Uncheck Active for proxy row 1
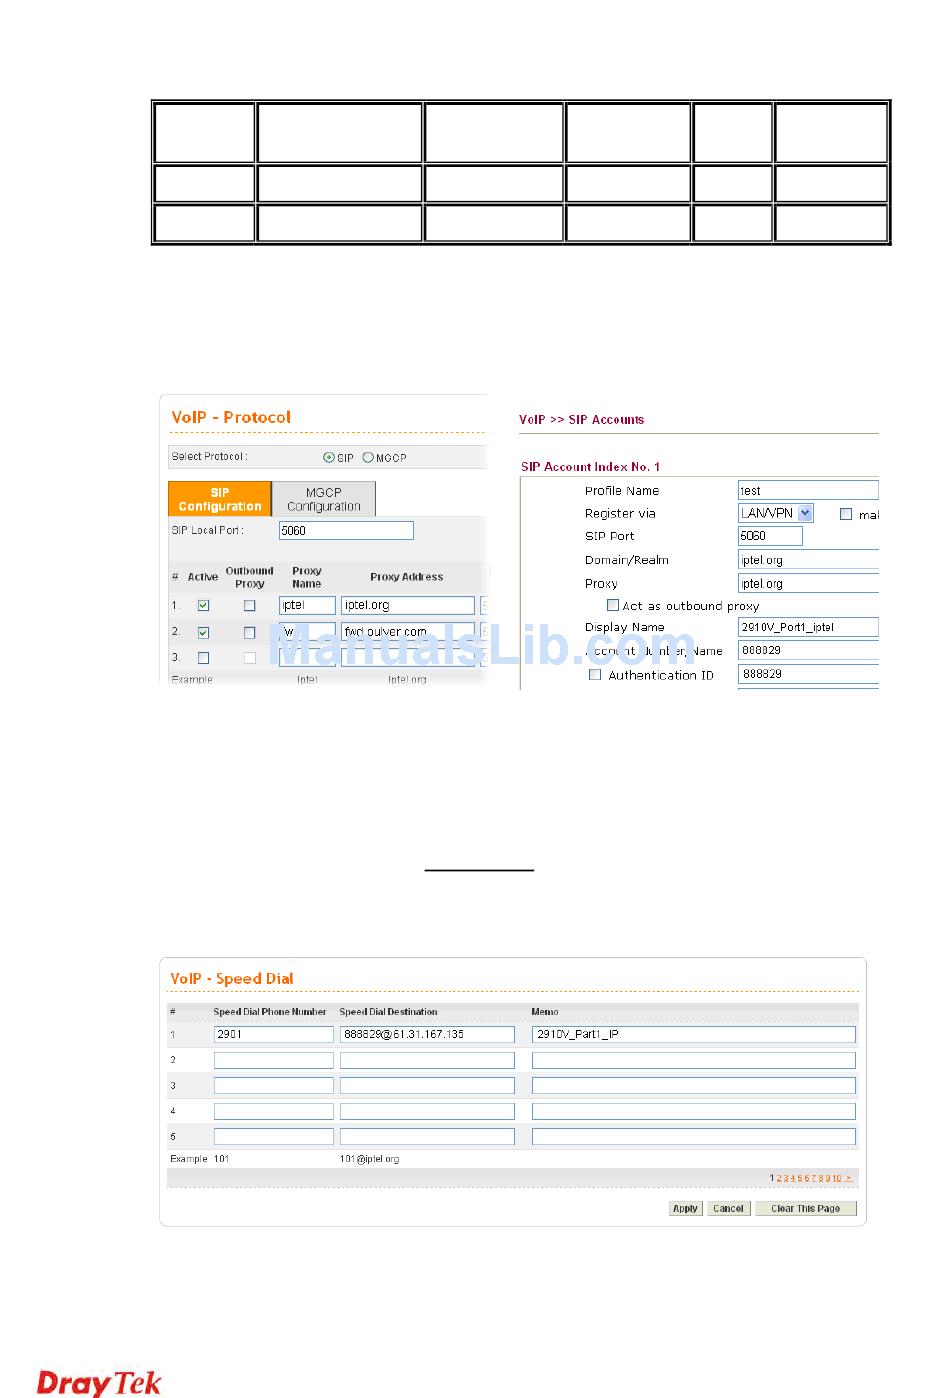 pos(204,605)
